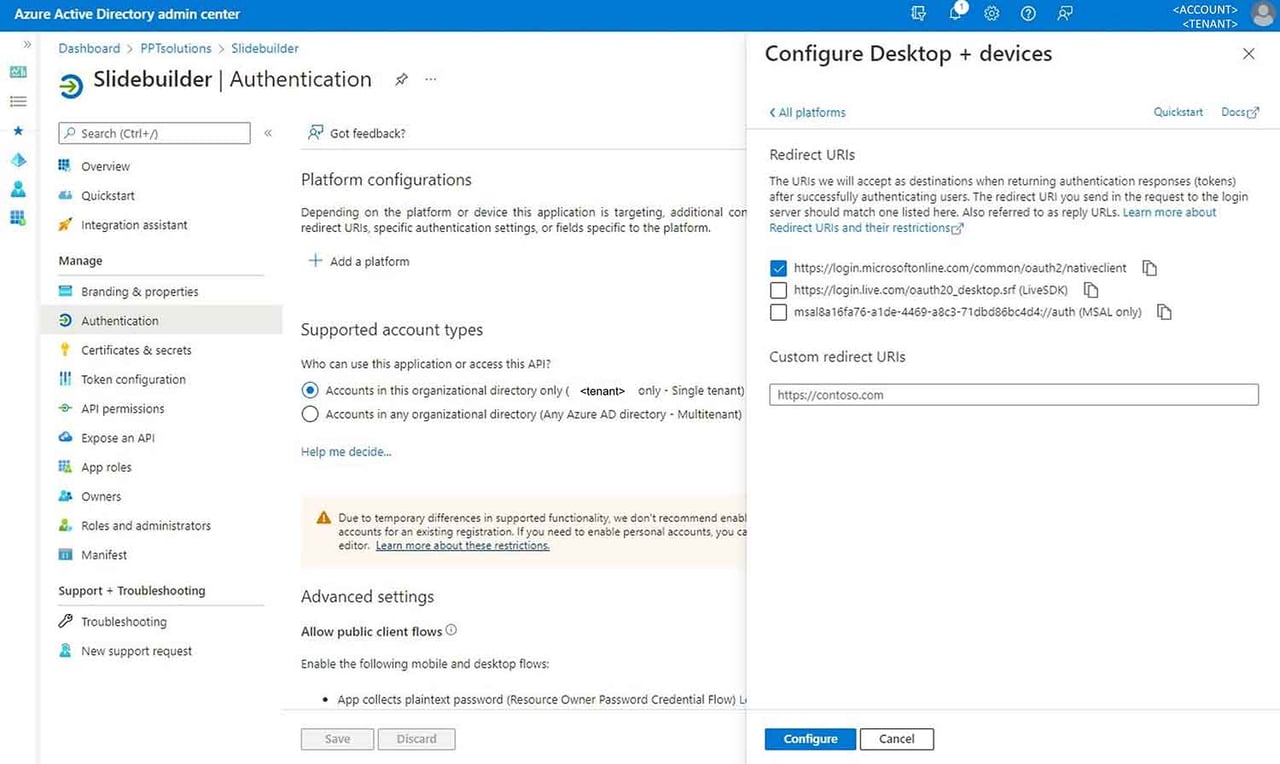The height and width of the screenshot is (764, 1280).
Task: Open Dashboard icon in left rail
Action: click(18, 72)
